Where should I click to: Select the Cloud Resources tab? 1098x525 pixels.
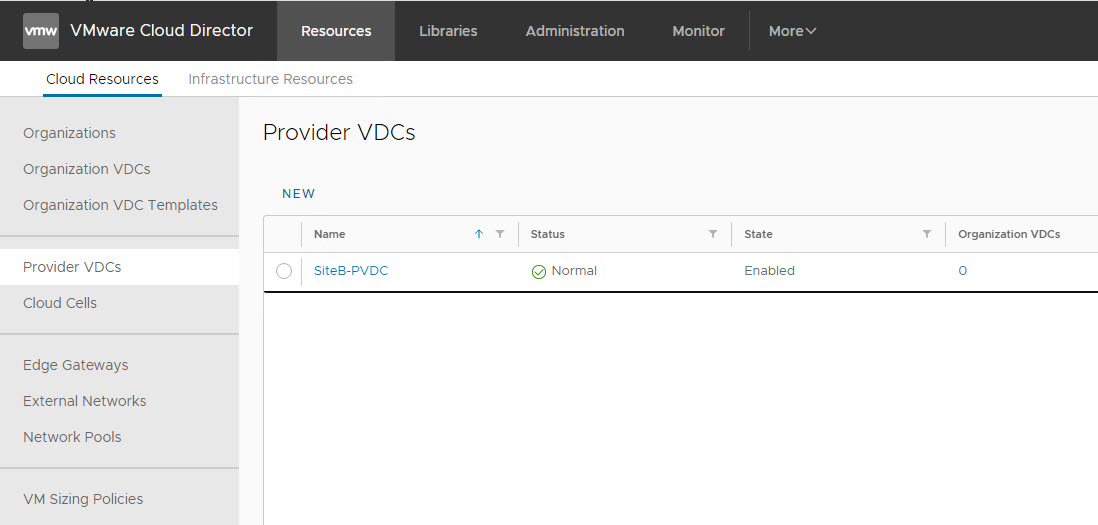pos(102,79)
